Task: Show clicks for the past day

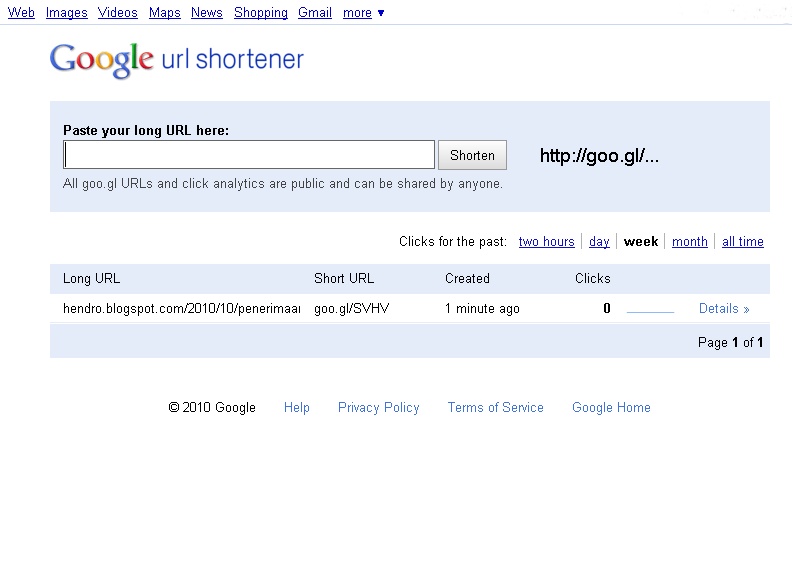Action: click(599, 242)
